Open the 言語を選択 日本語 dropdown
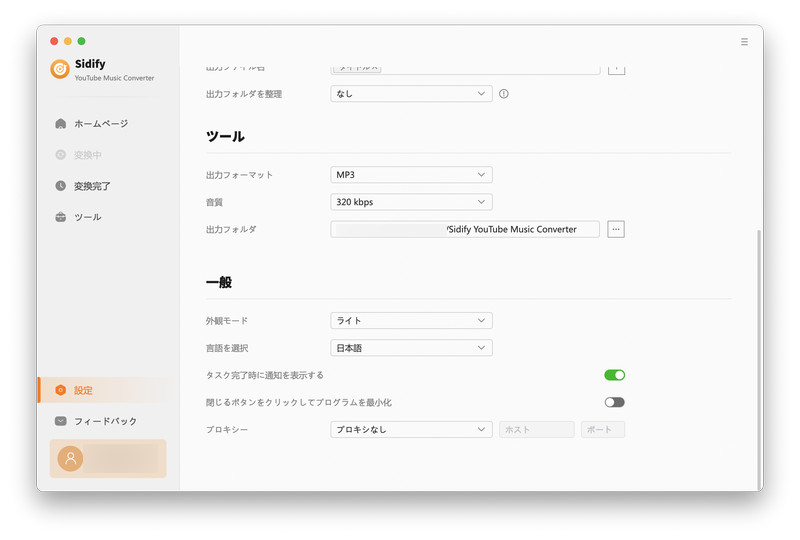Image resolution: width=800 pixels, height=540 pixels. click(411, 348)
